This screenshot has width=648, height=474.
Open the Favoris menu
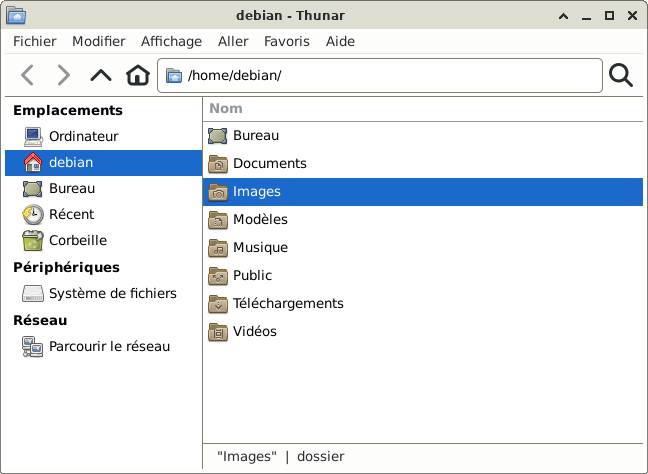coord(287,41)
